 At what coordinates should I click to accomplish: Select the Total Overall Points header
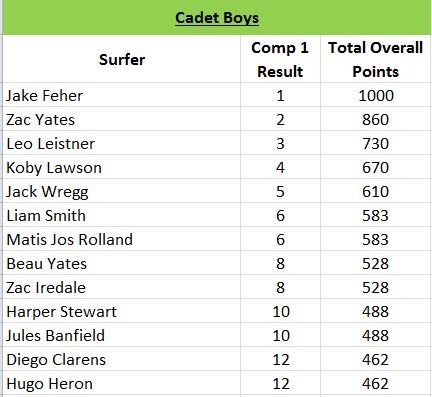coord(376,59)
